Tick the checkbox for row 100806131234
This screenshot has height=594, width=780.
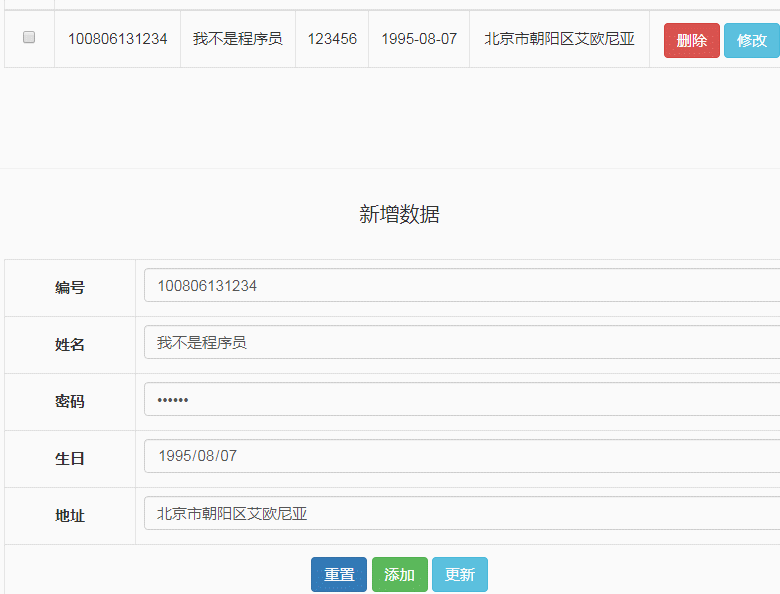pyautogui.click(x=29, y=37)
